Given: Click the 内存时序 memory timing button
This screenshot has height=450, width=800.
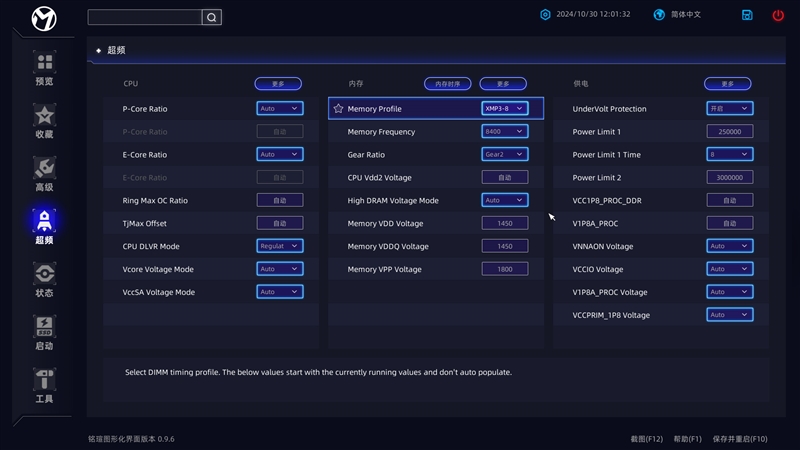Looking at the screenshot, I should tap(447, 84).
